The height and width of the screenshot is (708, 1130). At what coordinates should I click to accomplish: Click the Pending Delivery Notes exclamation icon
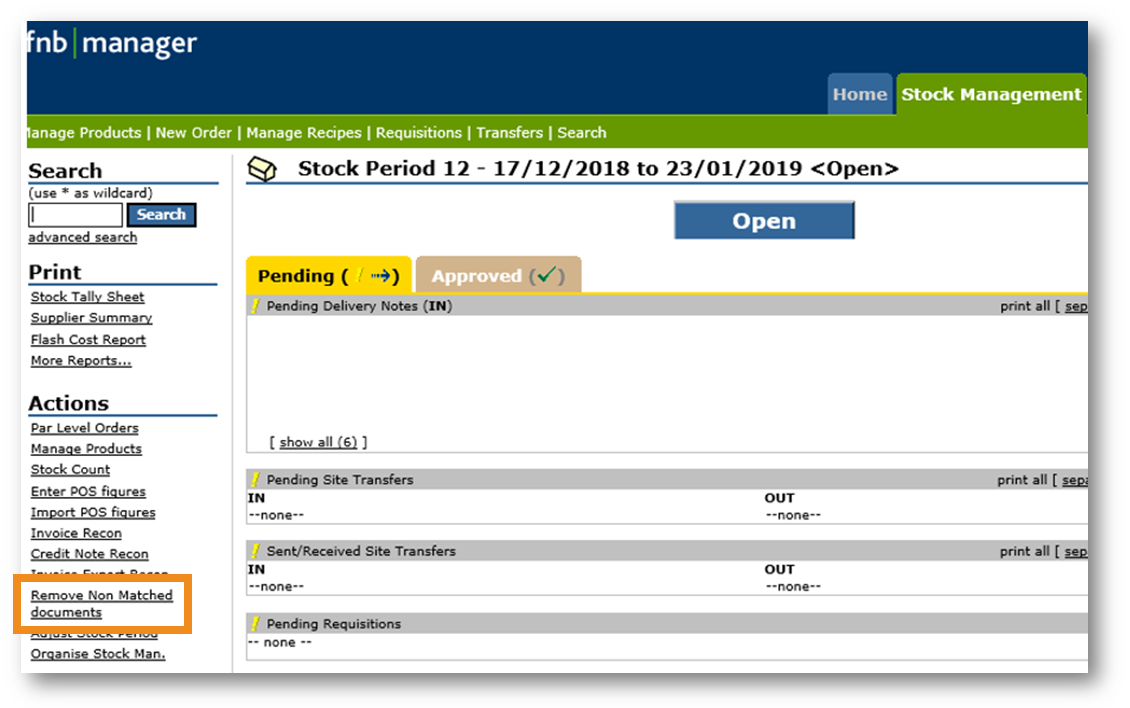(x=256, y=307)
